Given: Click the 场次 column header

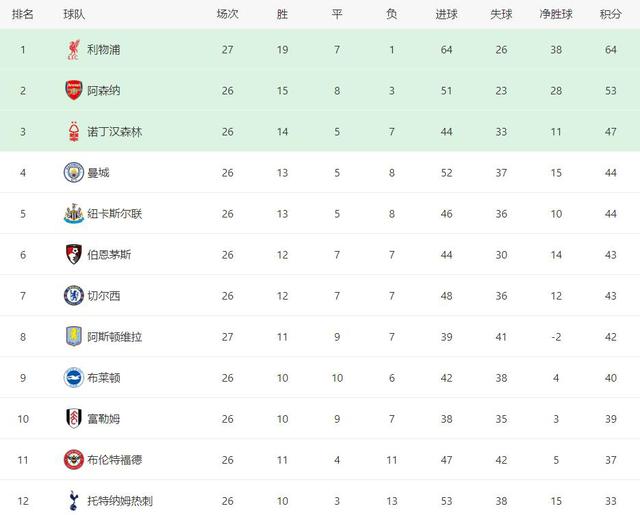Looking at the screenshot, I should pos(228,14).
